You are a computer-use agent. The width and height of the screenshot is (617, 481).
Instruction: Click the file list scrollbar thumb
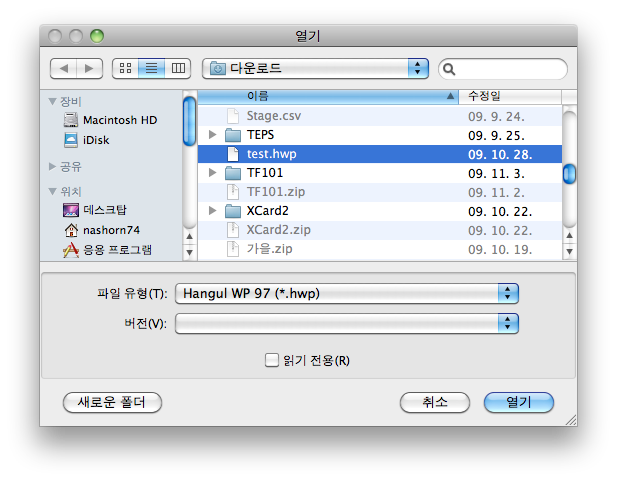point(569,174)
